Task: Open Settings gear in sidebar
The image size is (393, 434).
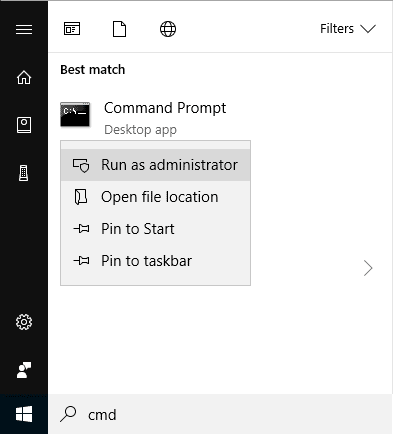Action: pos(24,322)
